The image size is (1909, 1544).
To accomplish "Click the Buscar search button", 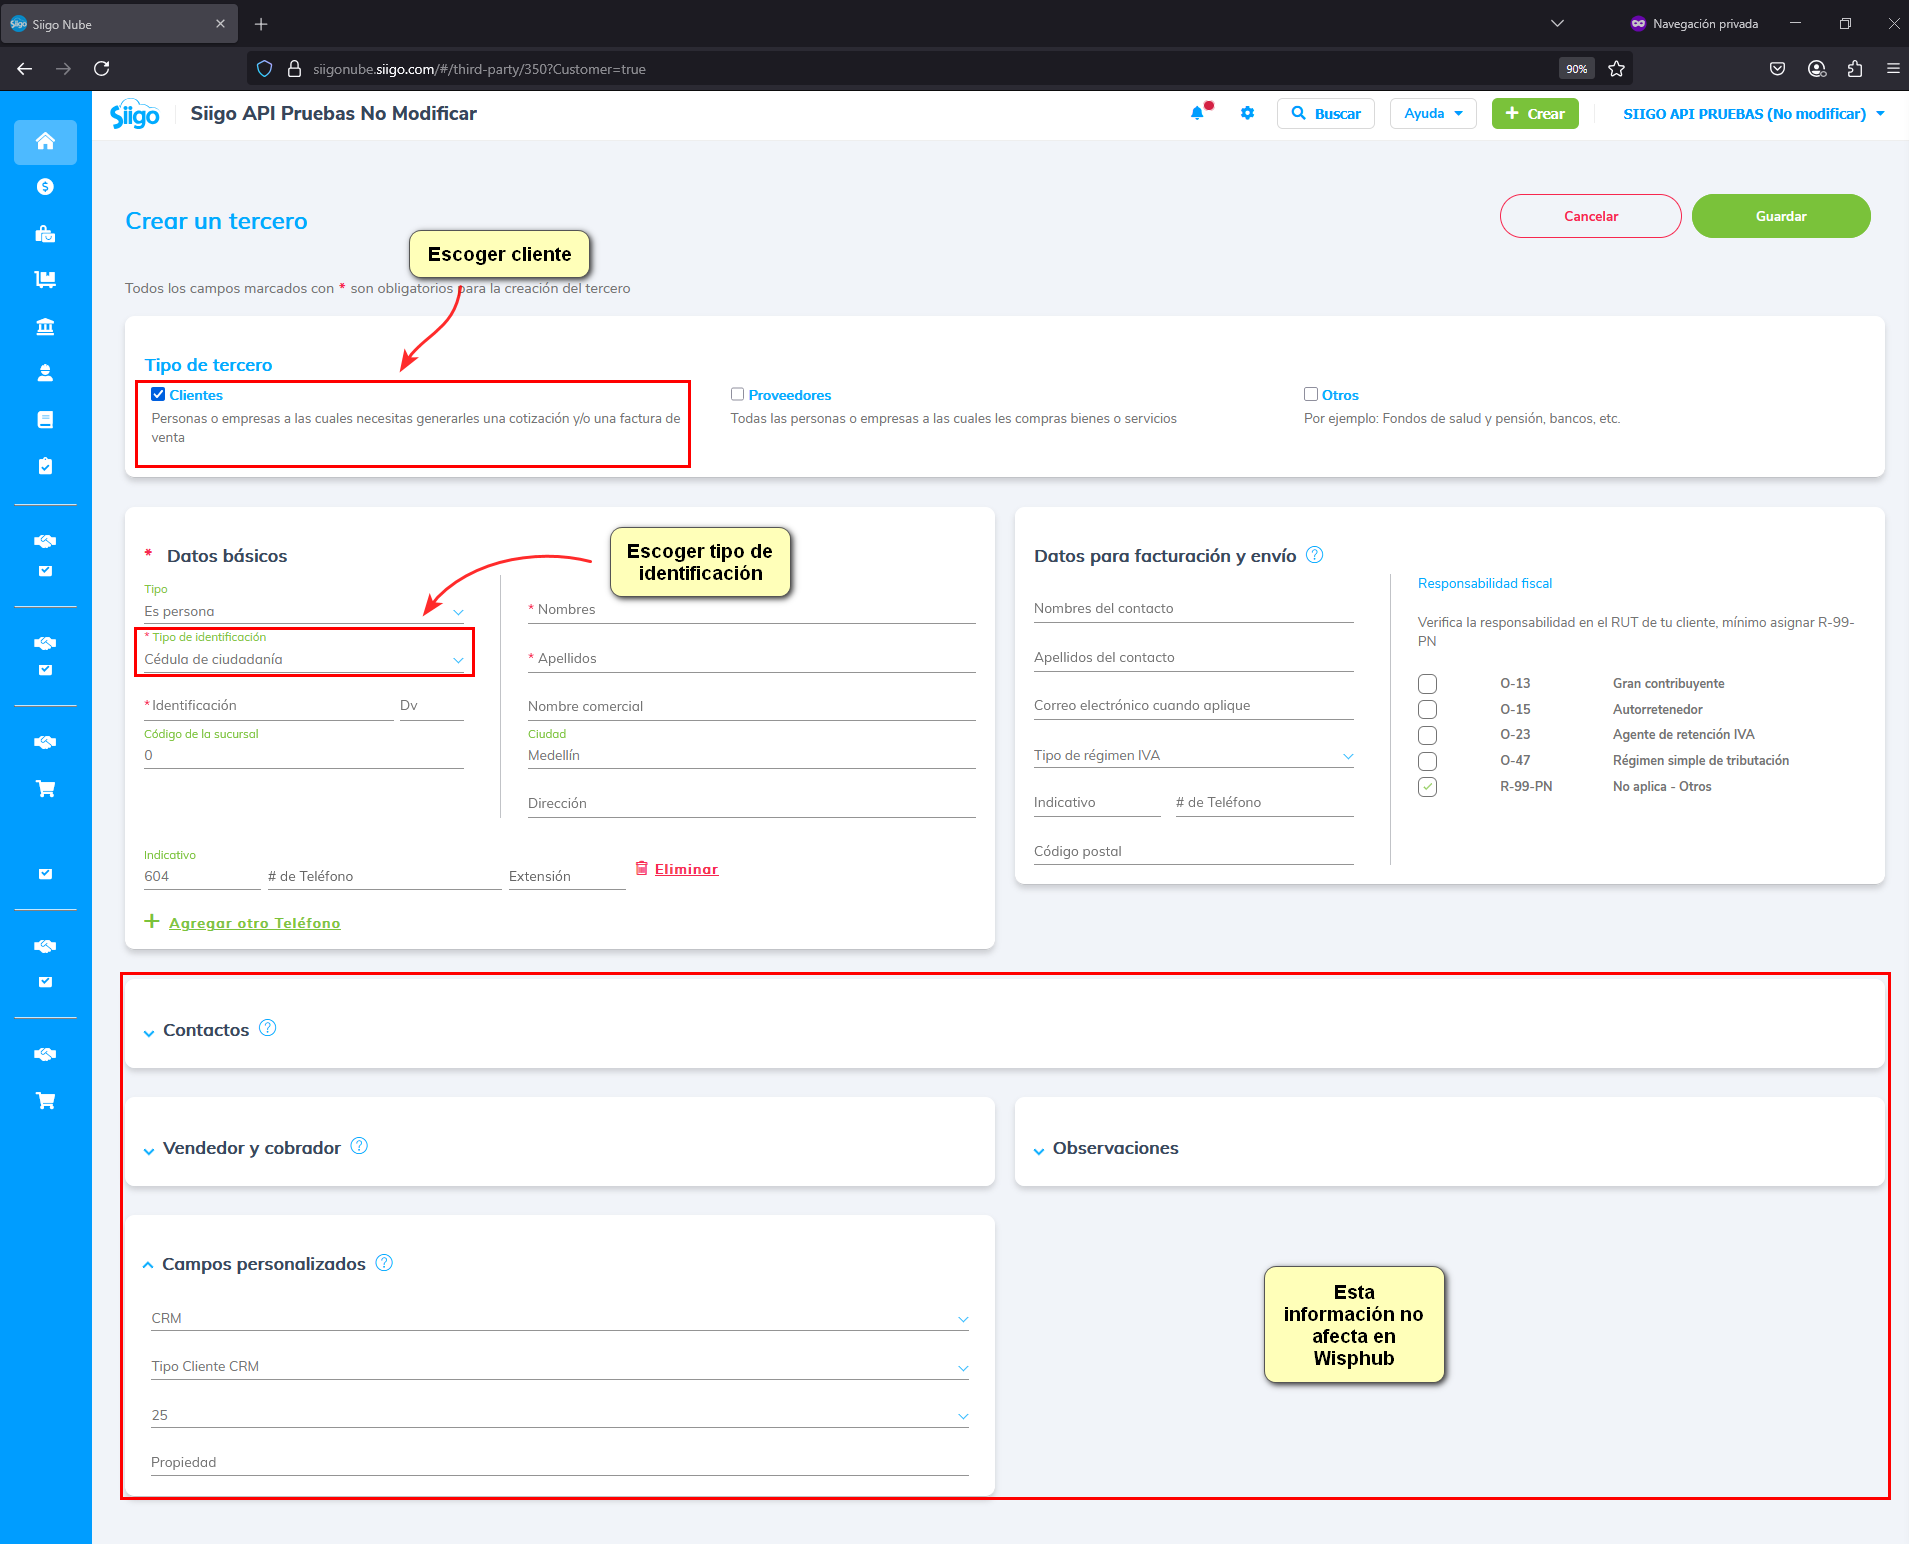I will (x=1326, y=113).
